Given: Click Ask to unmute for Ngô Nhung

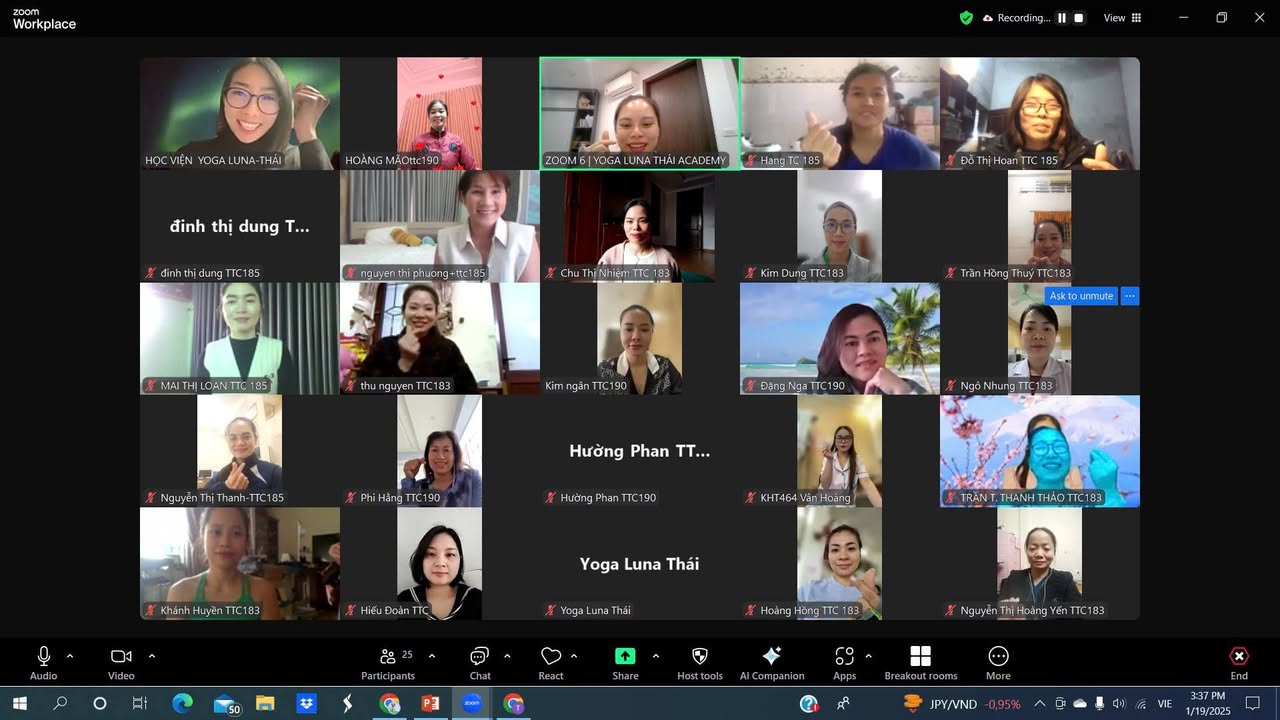Looking at the screenshot, I should coord(1081,296).
